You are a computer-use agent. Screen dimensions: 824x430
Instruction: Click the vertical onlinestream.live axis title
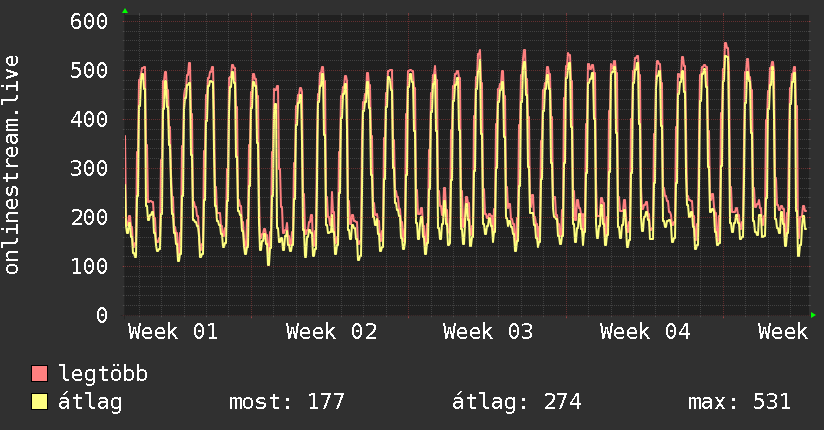click(12, 165)
